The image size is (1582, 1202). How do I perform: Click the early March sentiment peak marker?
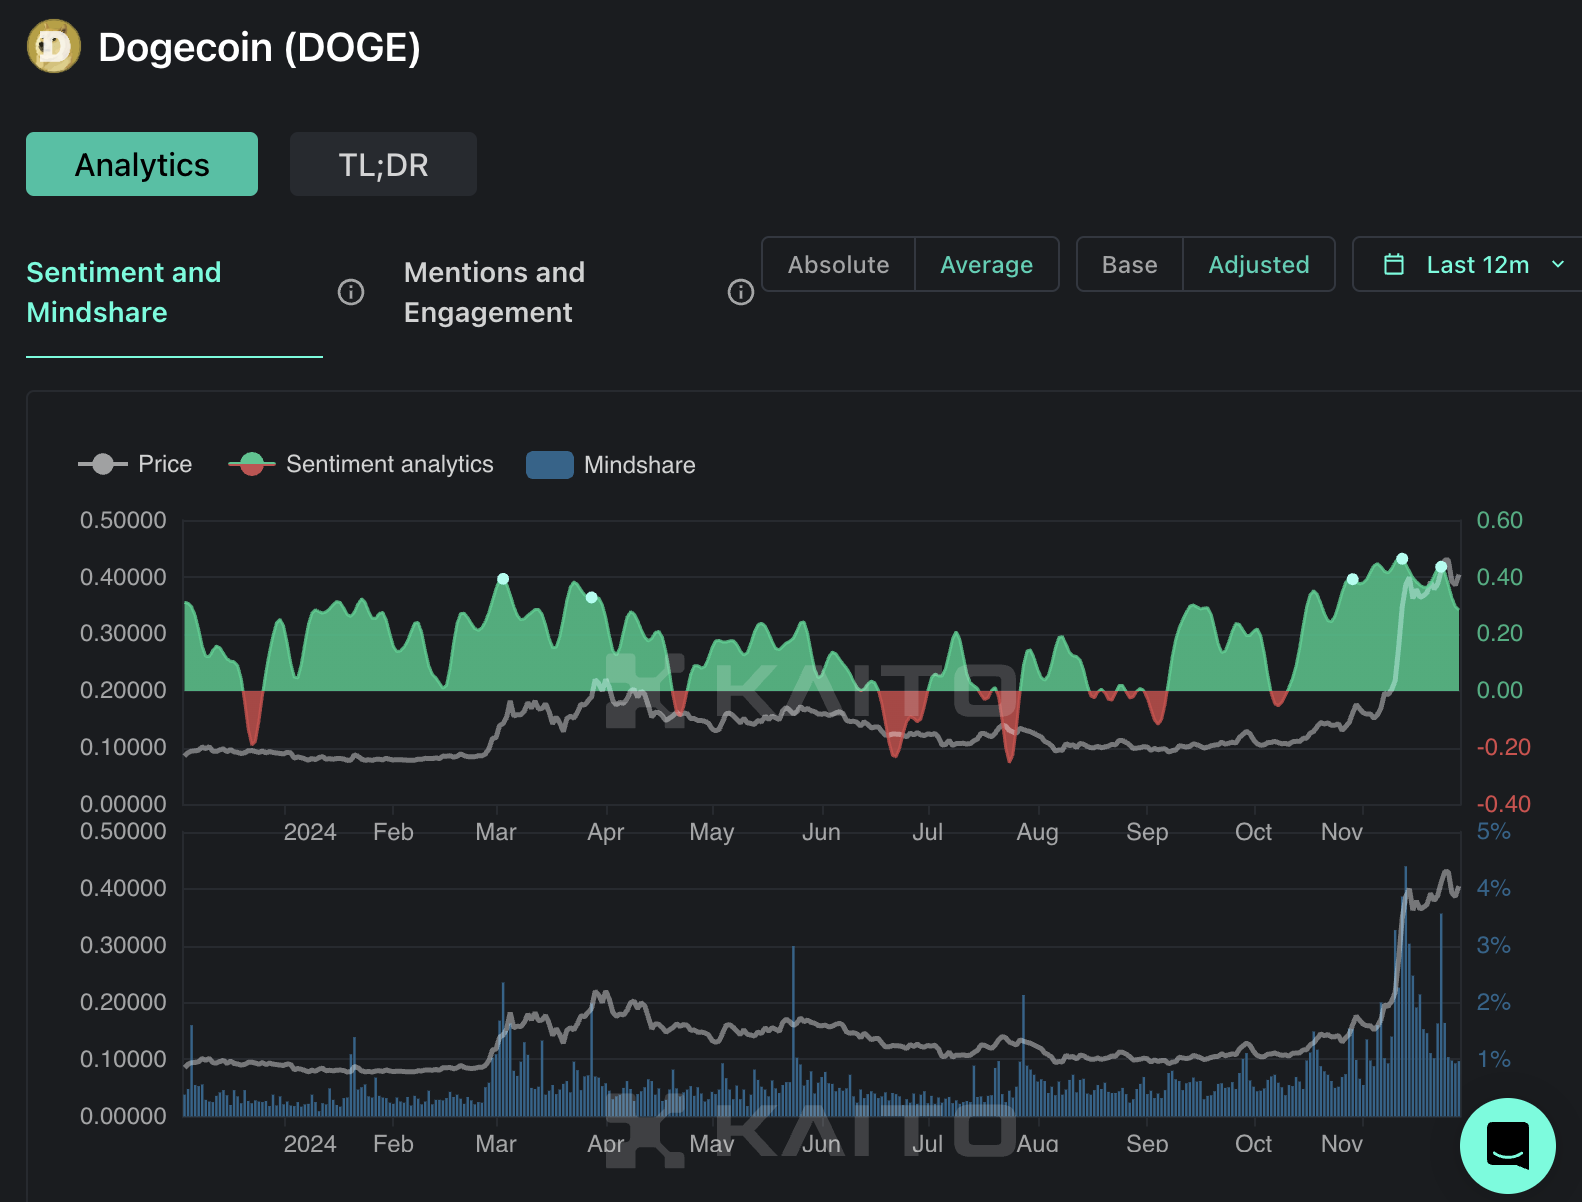(x=503, y=579)
